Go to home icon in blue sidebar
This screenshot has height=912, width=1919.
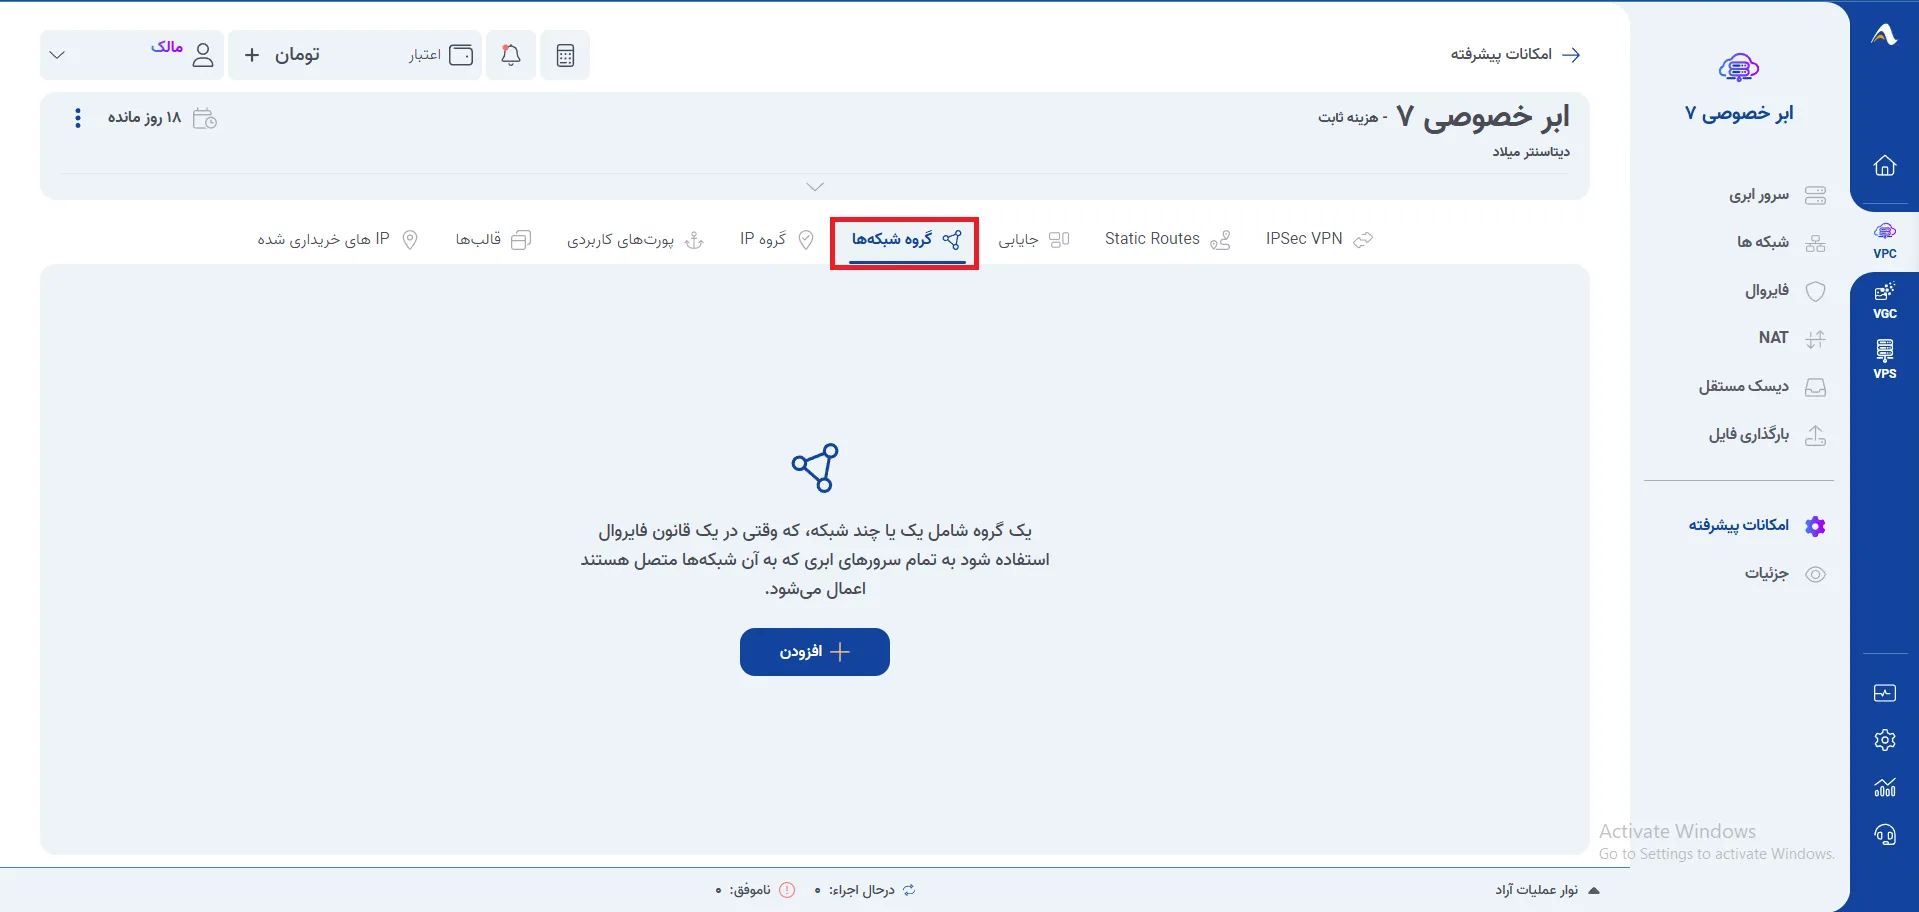[x=1885, y=165]
